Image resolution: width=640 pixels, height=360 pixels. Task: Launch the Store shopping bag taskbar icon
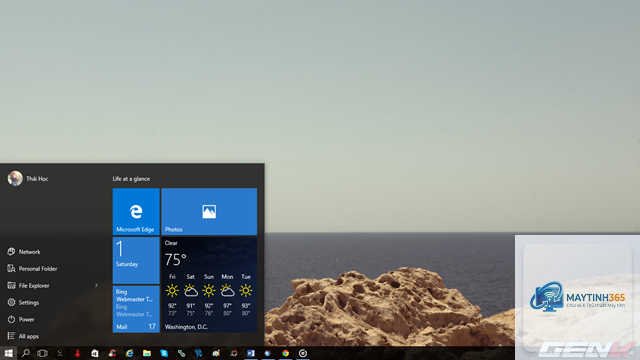pos(95,353)
